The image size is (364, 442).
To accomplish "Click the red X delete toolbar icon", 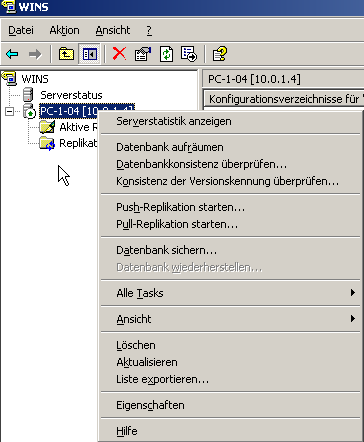I will pos(119,54).
